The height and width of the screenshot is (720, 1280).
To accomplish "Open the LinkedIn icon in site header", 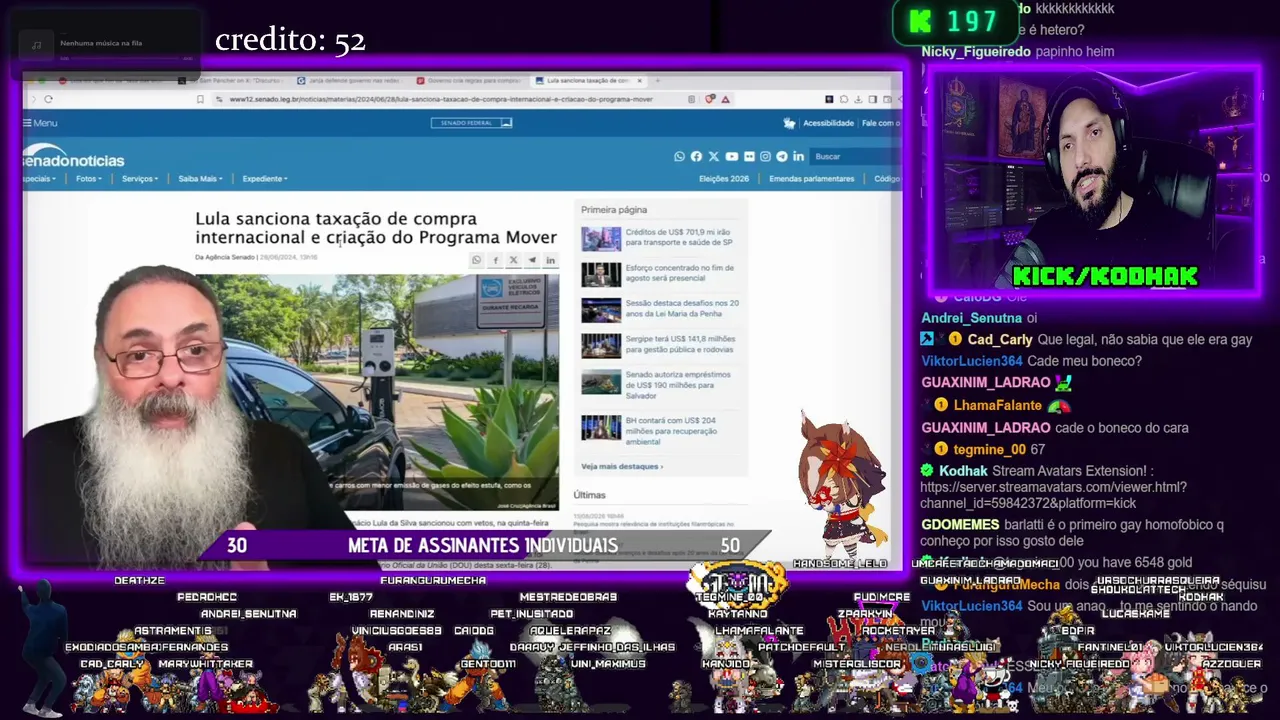I will point(798,156).
